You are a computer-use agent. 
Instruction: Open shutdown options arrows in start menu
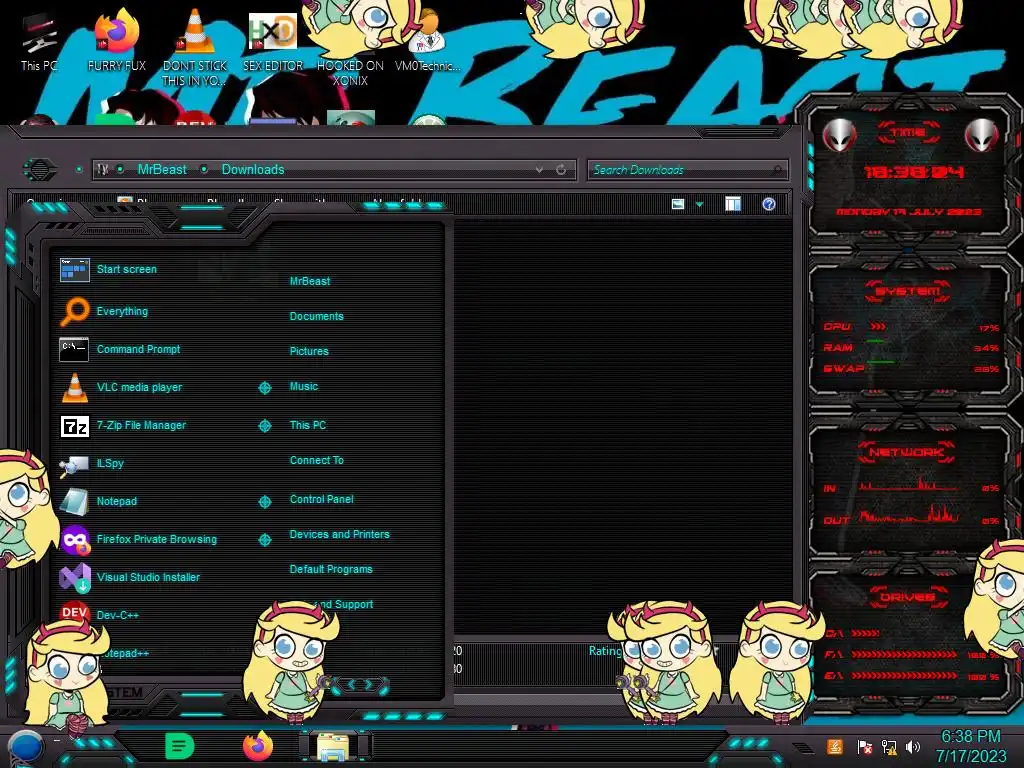(x=360, y=685)
